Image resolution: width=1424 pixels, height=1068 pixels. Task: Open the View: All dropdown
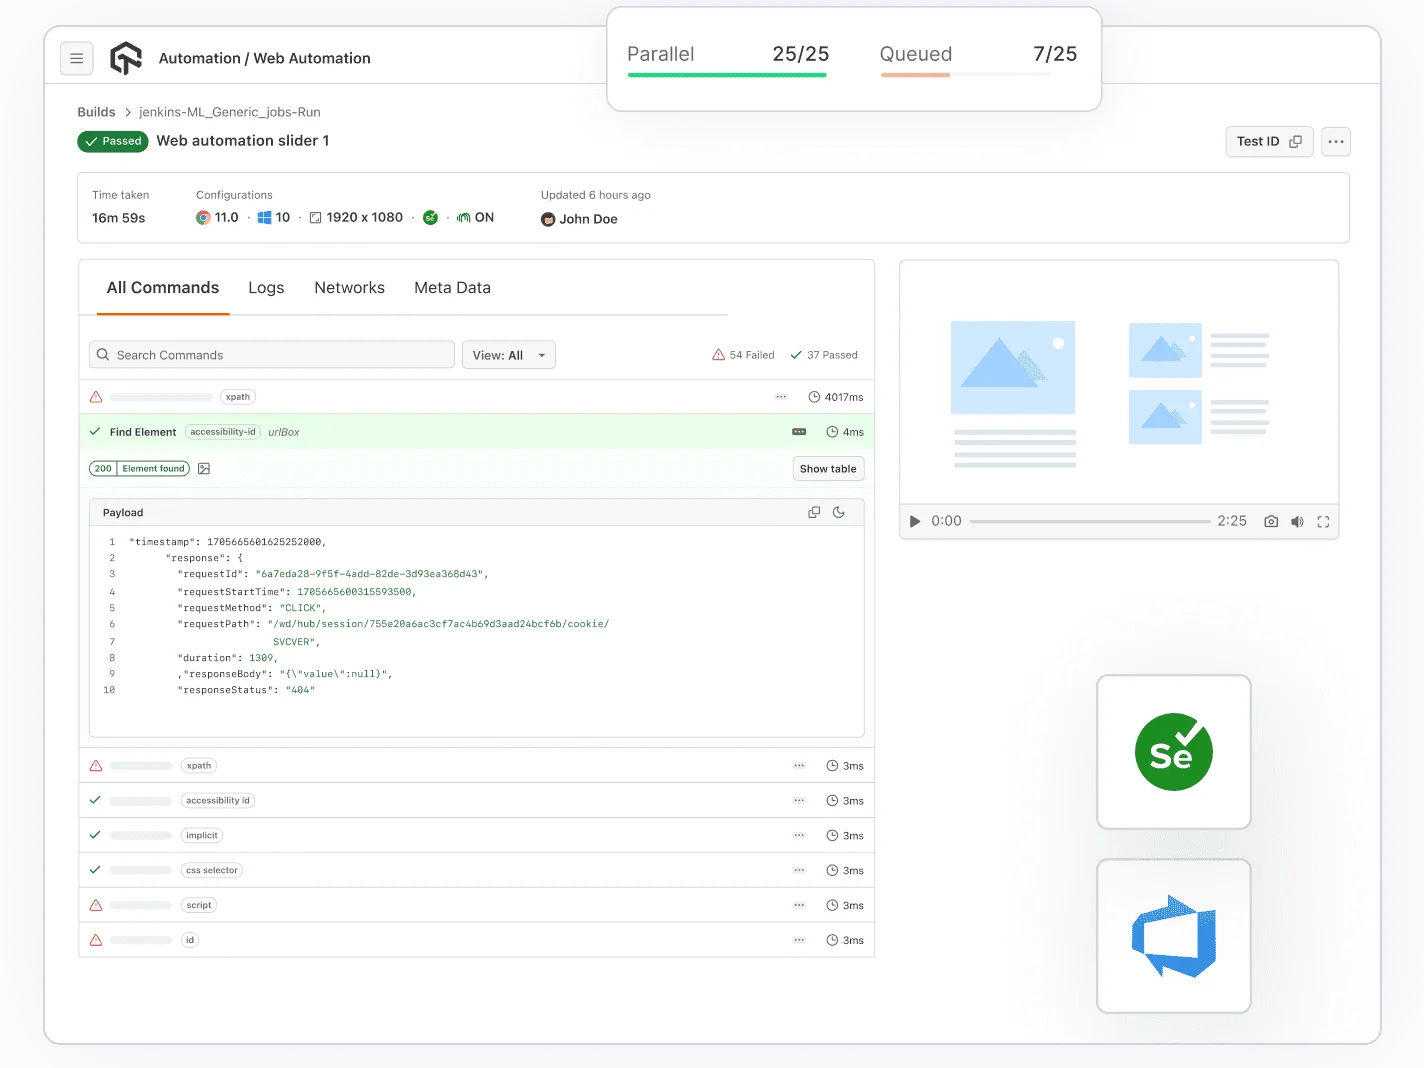tap(509, 354)
